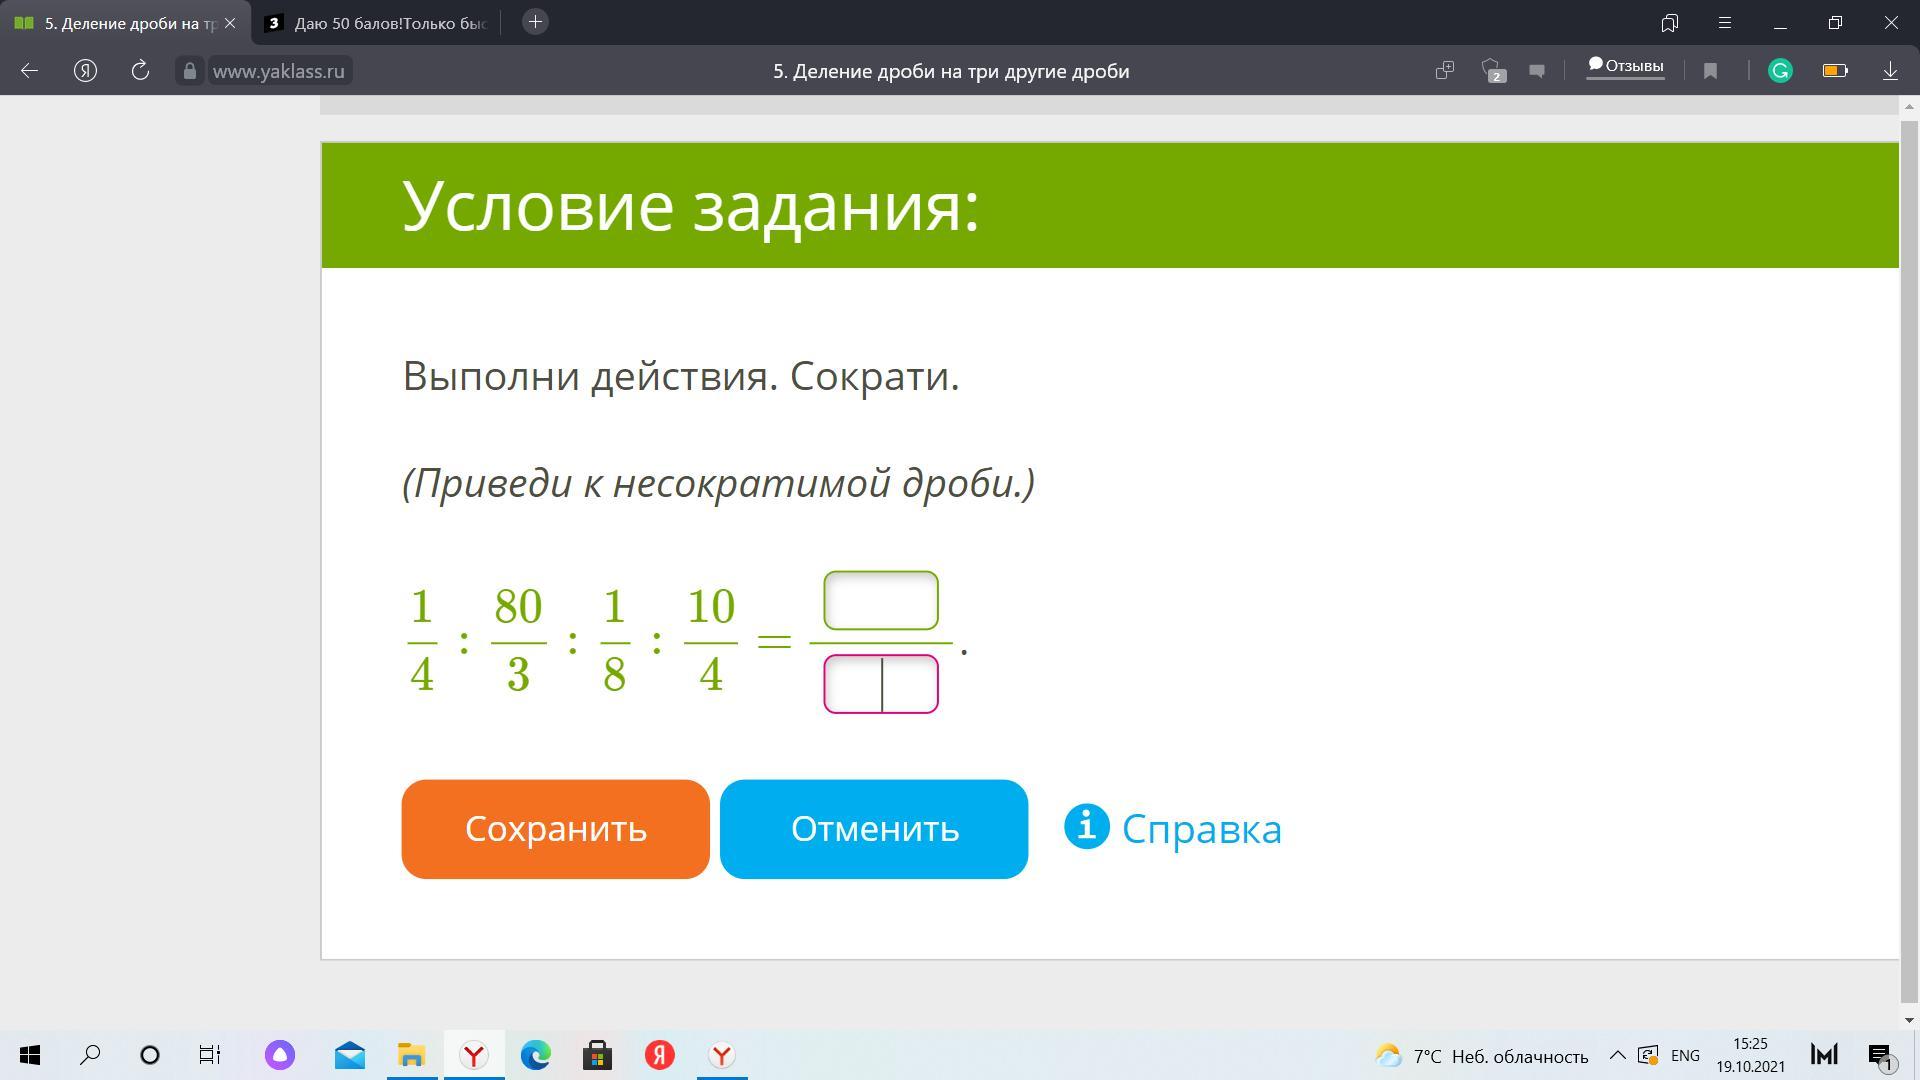Open the clock 15:25 date panel
The image size is (1920, 1080).
coord(1751,1055)
